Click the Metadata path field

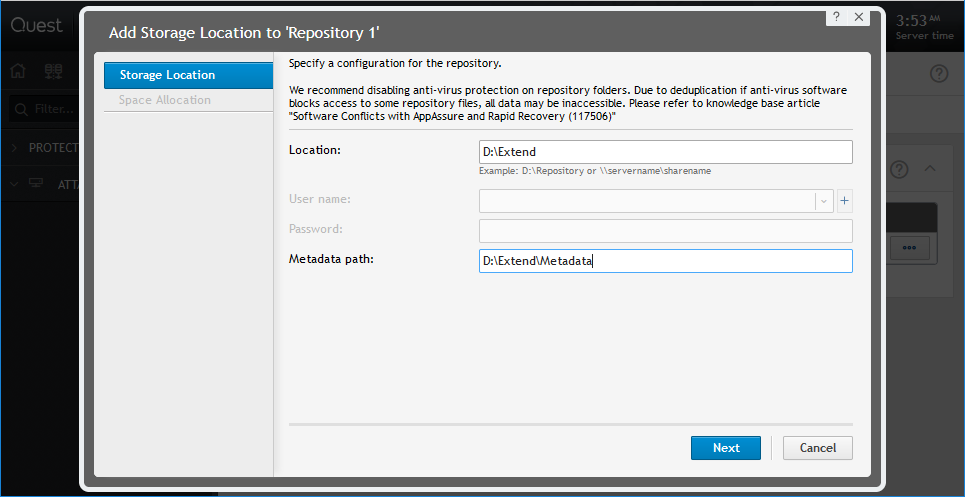coord(665,261)
